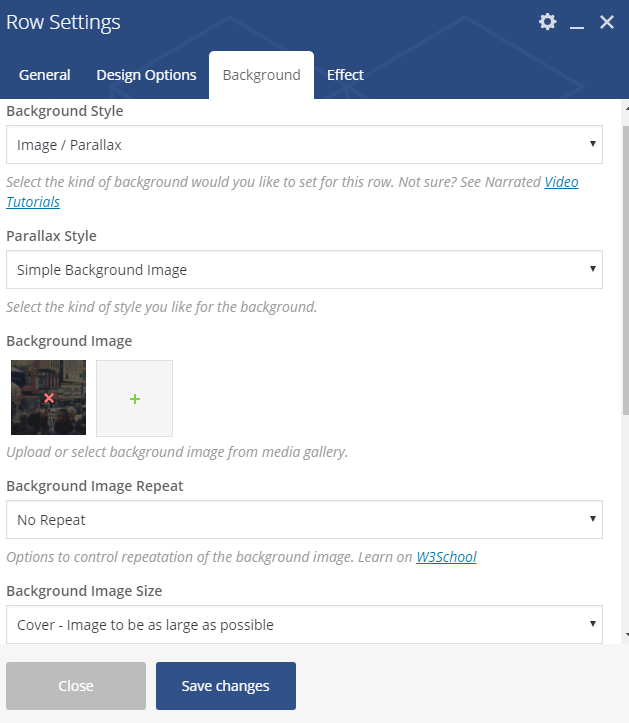This screenshot has height=723, width=629.
Task: Click the background image thumbnail
Action: 30,380
